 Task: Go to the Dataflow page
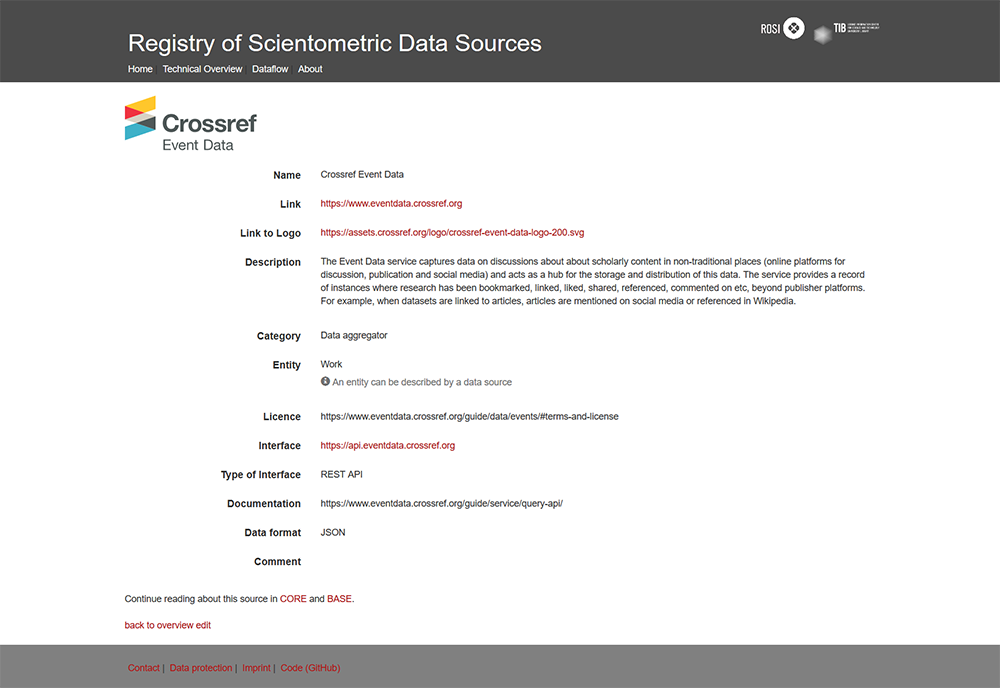tap(270, 69)
